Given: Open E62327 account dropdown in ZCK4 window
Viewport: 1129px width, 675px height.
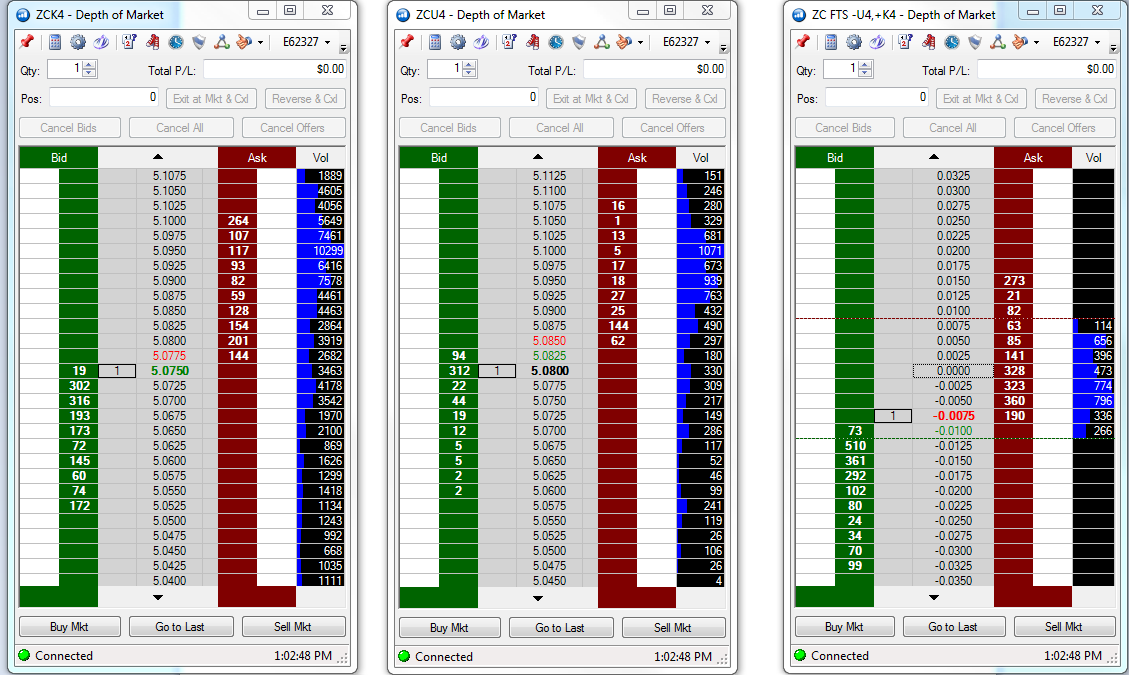Looking at the screenshot, I should click(x=306, y=42).
